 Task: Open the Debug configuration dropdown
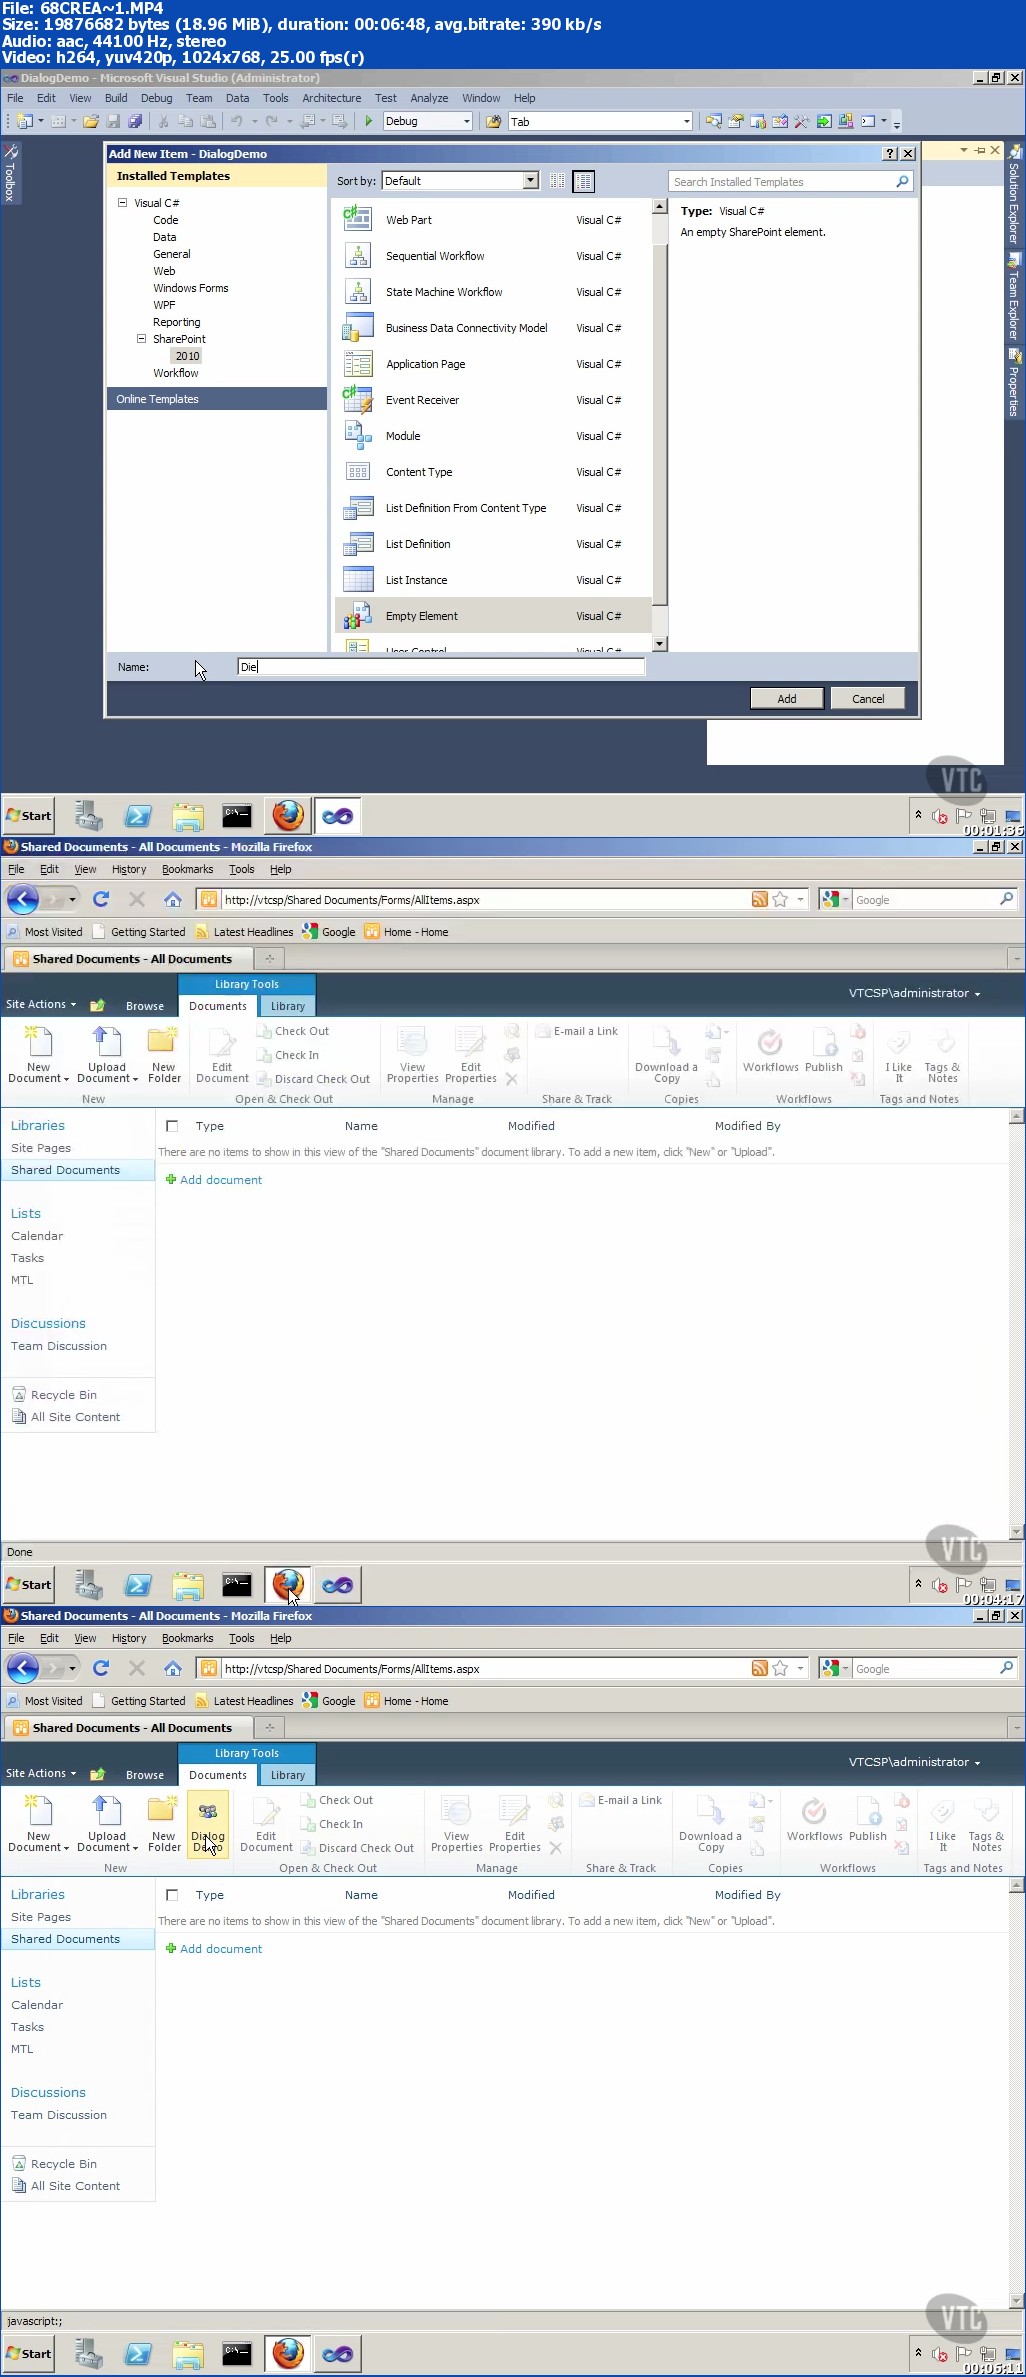click(x=466, y=121)
